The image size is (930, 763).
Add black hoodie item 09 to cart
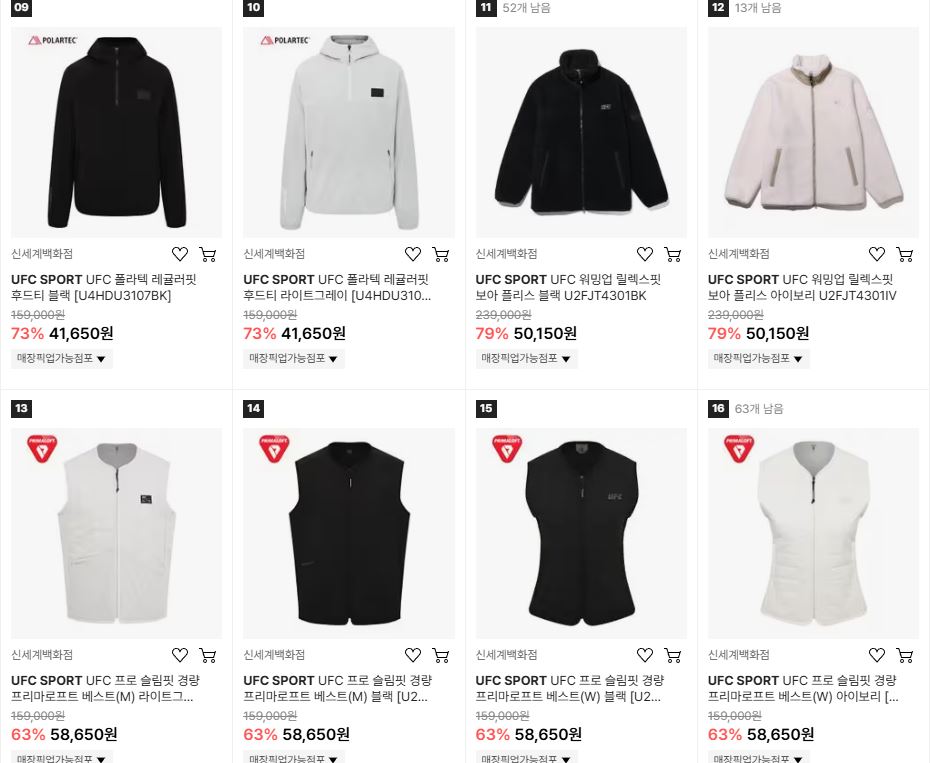(x=208, y=254)
